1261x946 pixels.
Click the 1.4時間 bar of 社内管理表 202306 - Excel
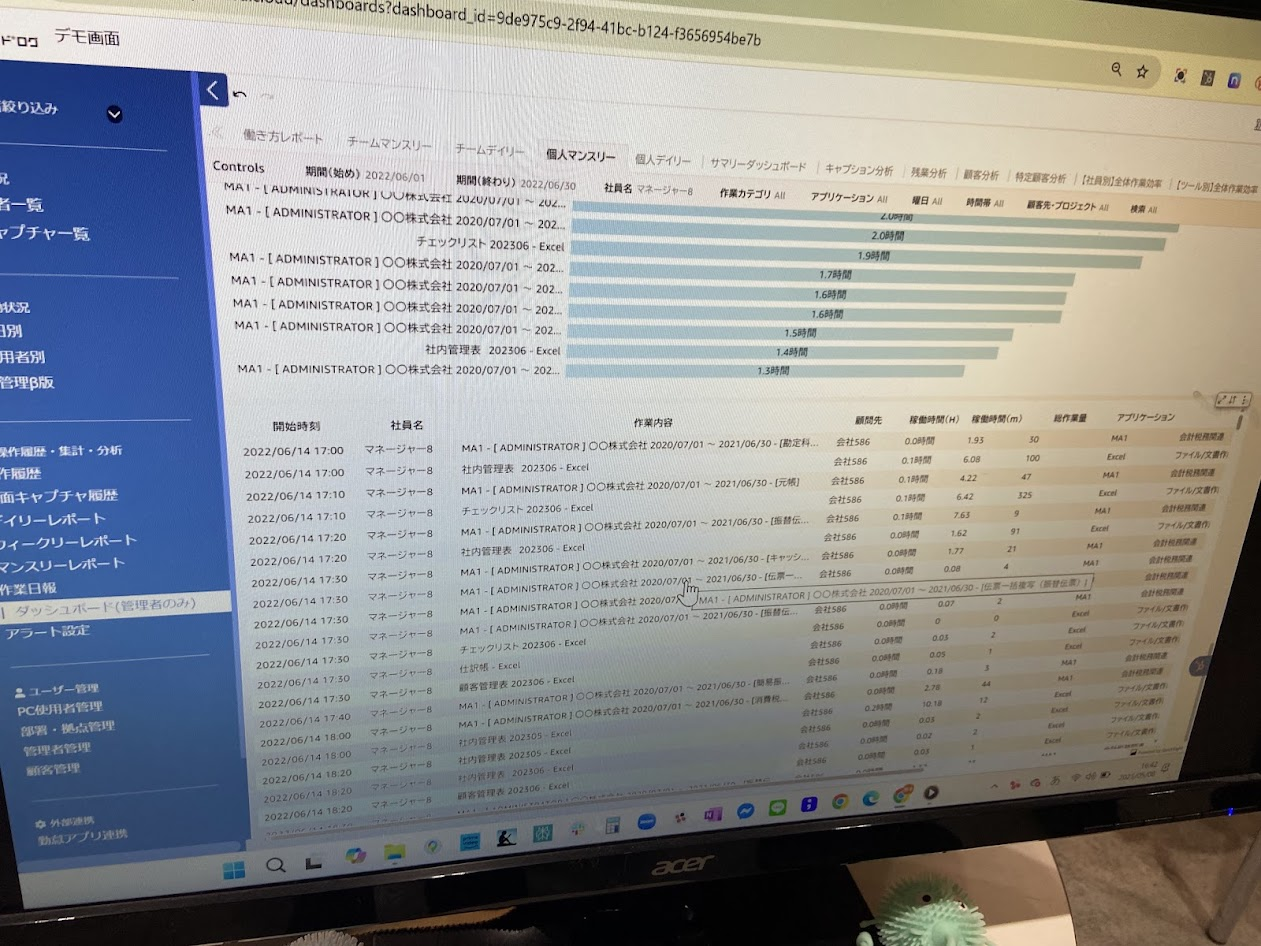pos(785,353)
